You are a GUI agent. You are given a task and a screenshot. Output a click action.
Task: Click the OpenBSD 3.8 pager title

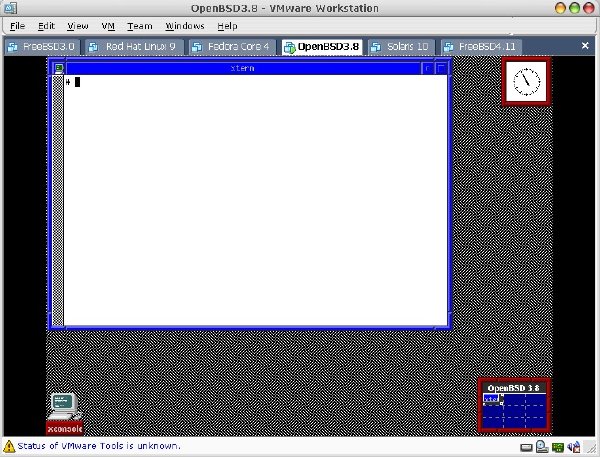514,388
